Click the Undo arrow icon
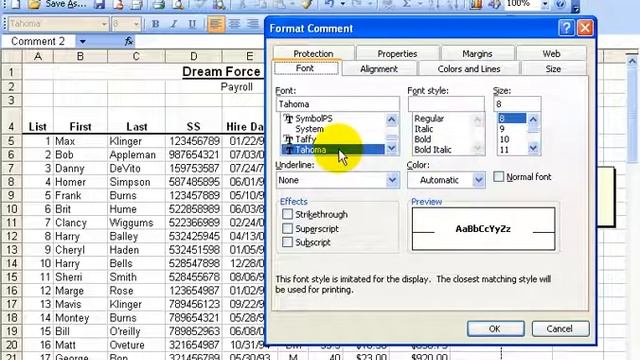This screenshot has height=360, width=640. tap(330, 4)
